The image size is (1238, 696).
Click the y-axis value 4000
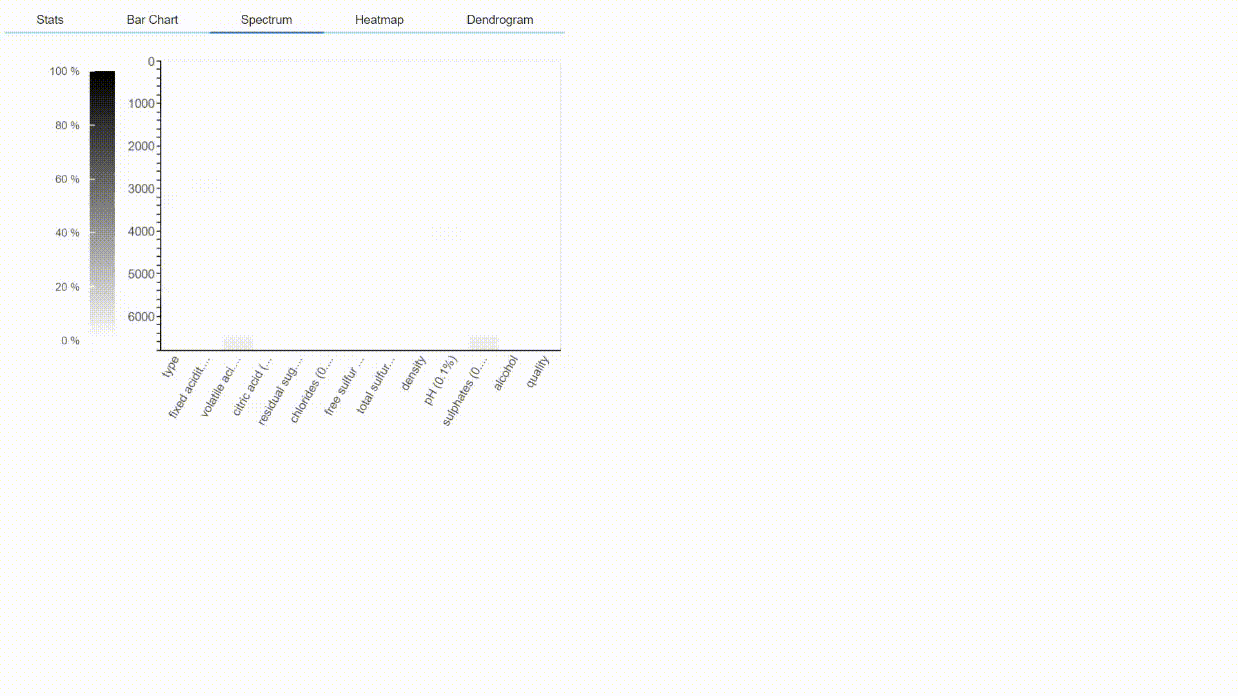tap(142, 232)
